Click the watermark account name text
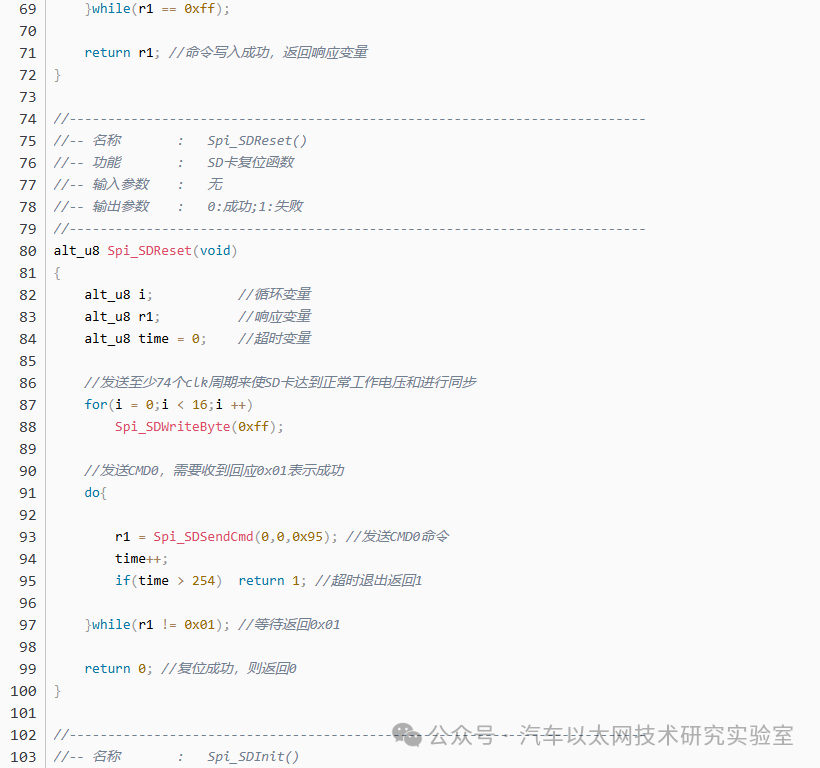This screenshot has height=768, width=820. (x=656, y=735)
